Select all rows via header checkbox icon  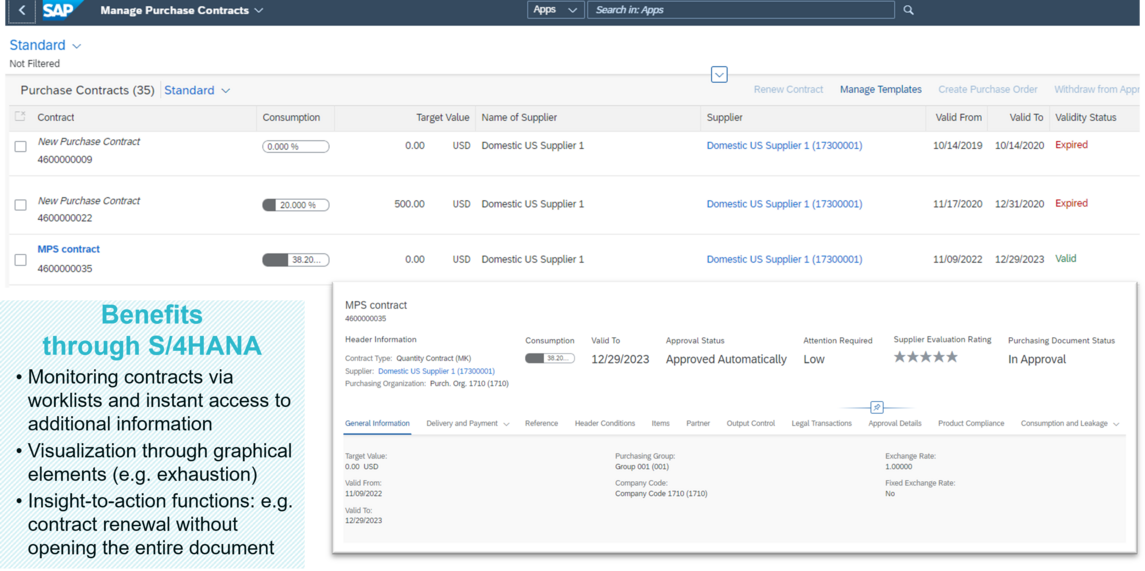(20, 117)
